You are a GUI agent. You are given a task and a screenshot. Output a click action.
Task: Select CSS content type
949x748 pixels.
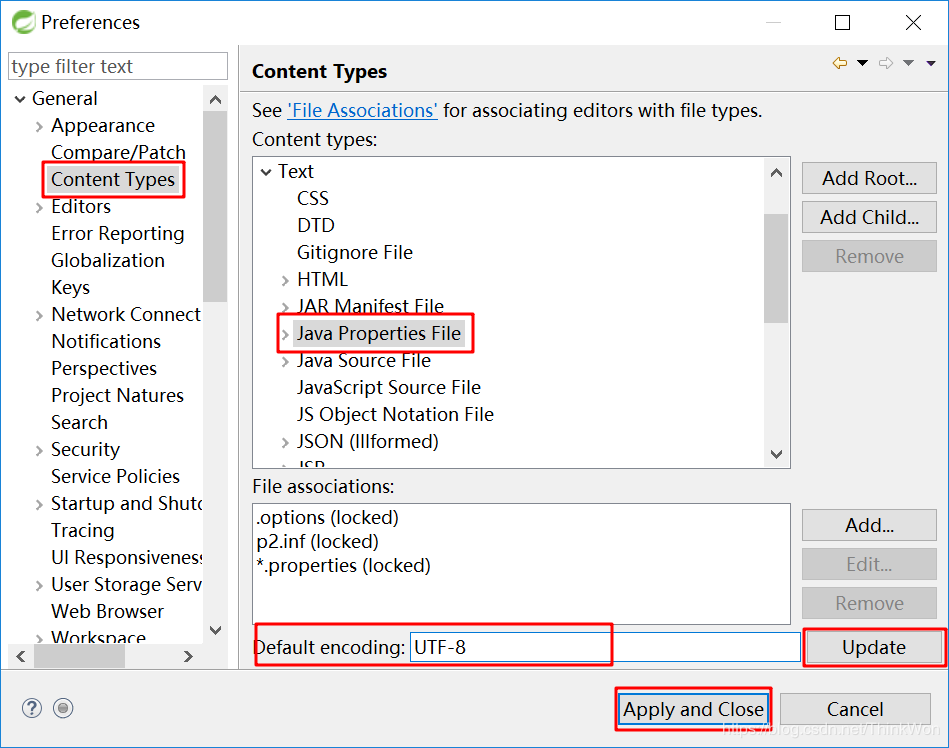pyautogui.click(x=313, y=198)
